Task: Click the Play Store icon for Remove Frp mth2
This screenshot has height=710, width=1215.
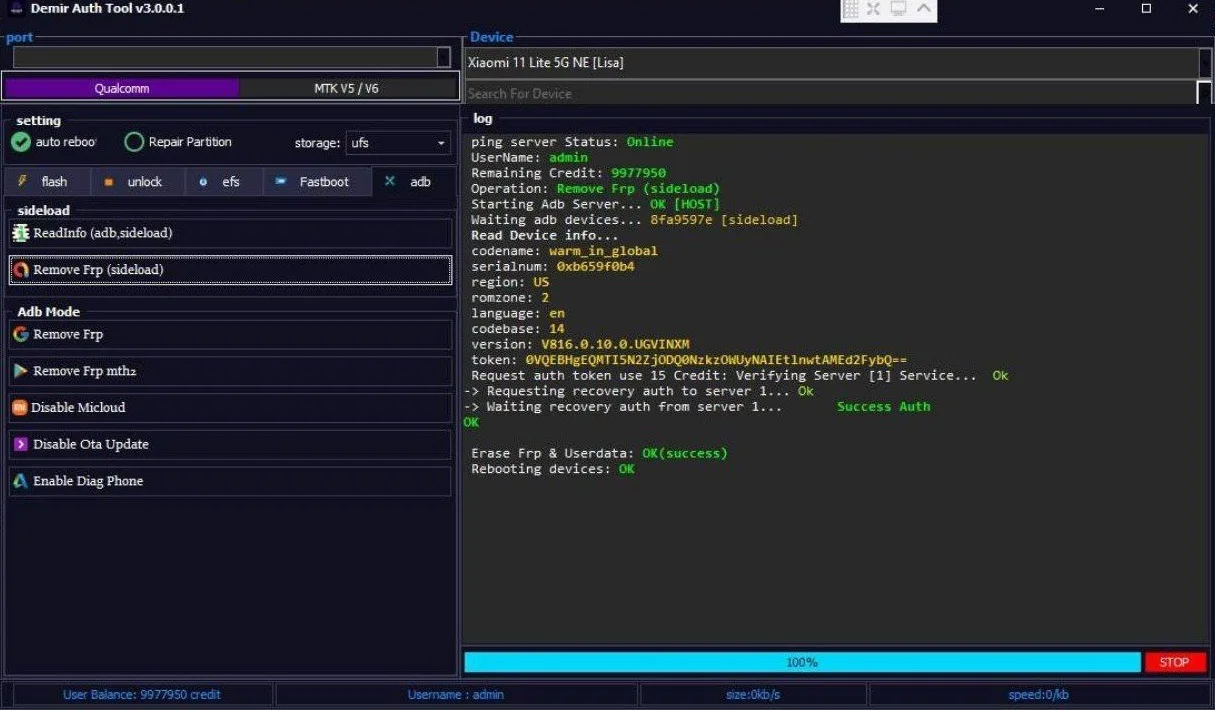Action: [x=21, y=371]
